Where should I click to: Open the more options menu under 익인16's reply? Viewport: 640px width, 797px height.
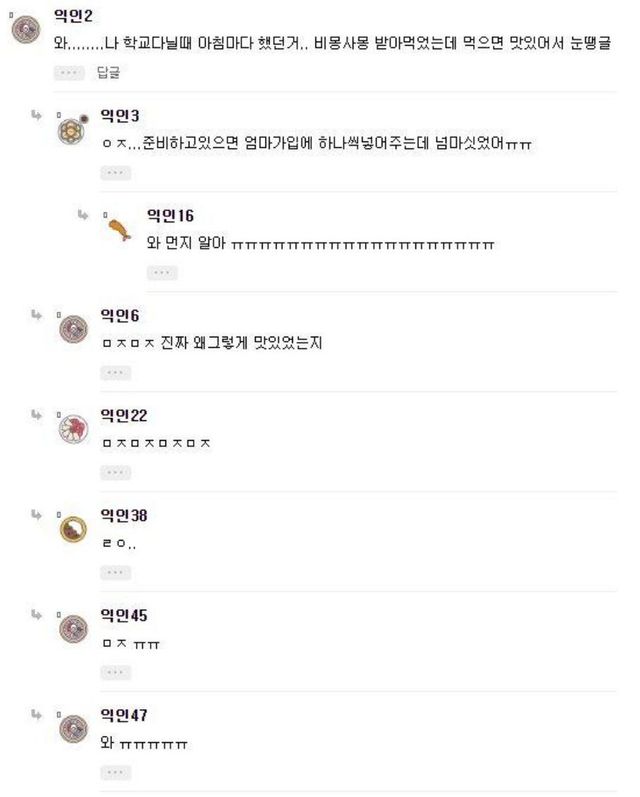[x=161, y=273]
